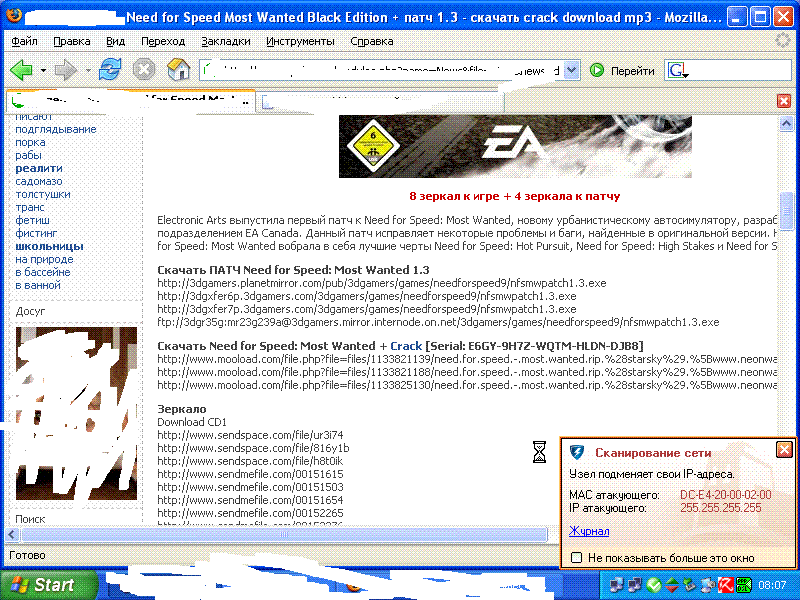
Task: Open the Windows Start menu
Action: tap(47, 585)
